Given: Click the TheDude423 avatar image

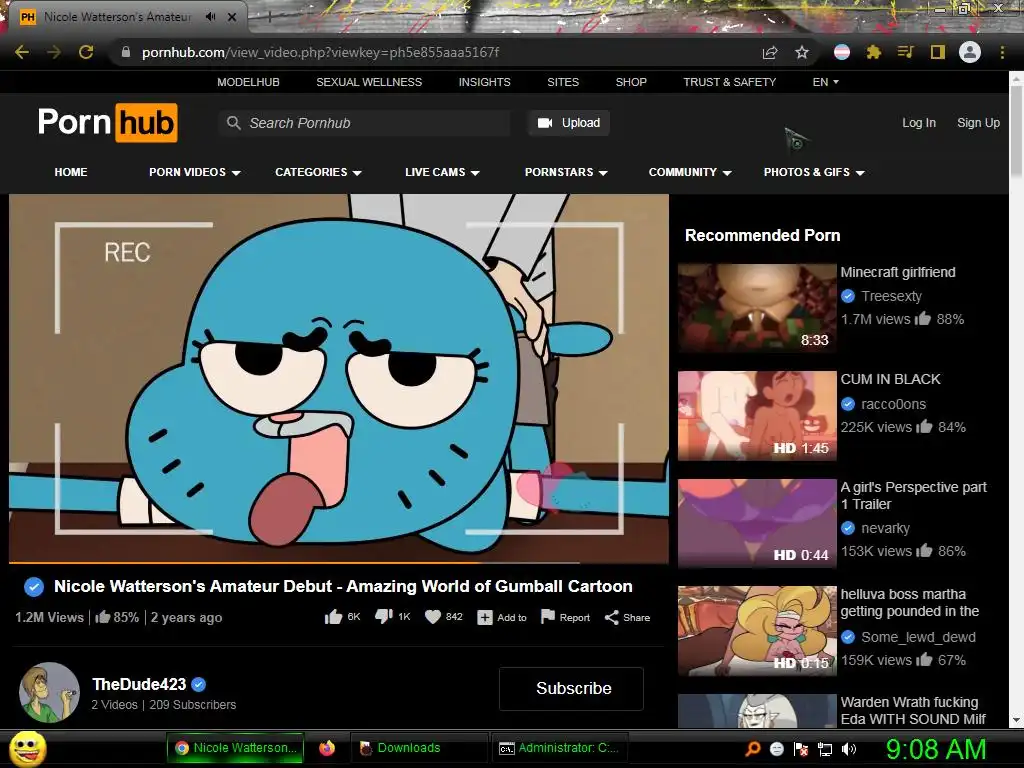Looking at the screenshot, I should [x=50, y=692].
